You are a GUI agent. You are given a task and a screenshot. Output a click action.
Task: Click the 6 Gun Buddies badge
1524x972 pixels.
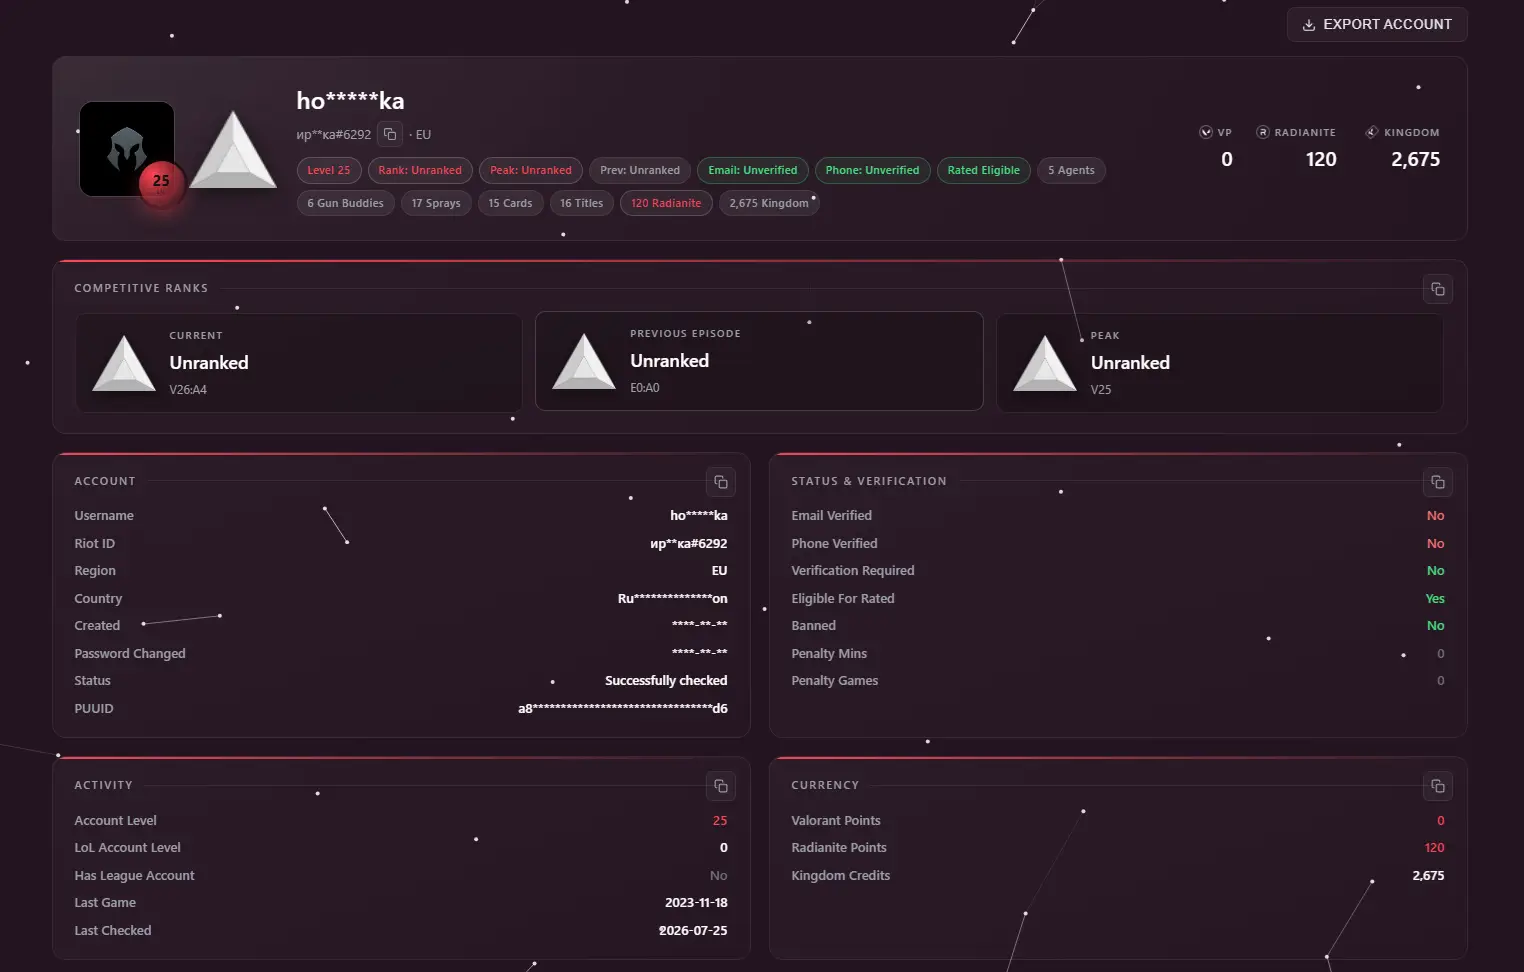point(345,203)
